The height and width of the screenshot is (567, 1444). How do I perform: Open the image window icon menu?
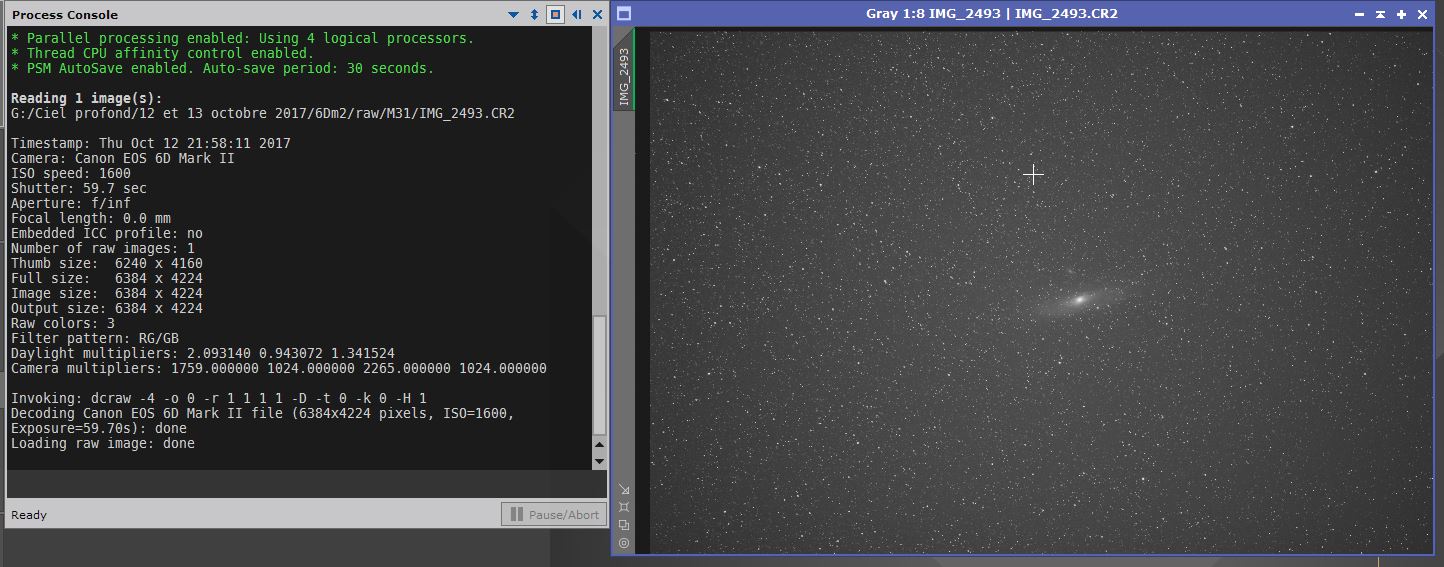point(624,14)
